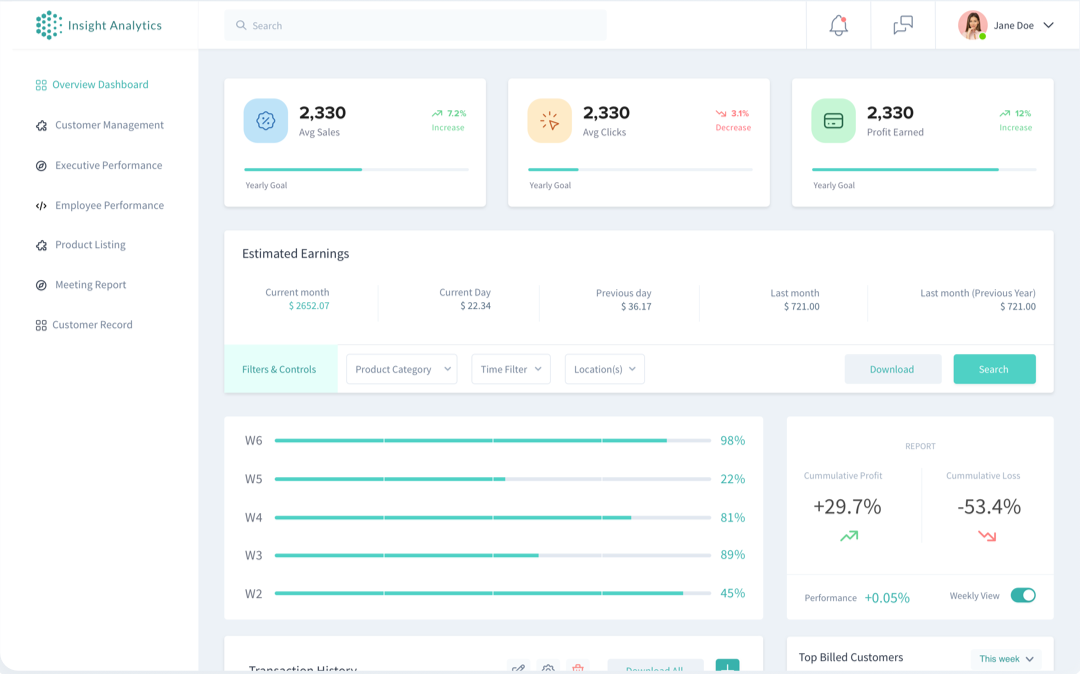
Task: Click the Avg Sales badge icon
Action: [265, 120]
